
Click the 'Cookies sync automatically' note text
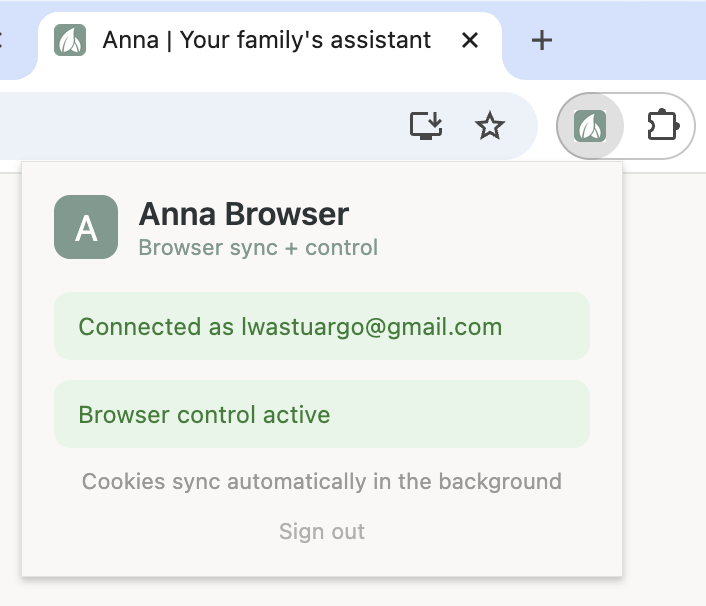pos(322,481)
